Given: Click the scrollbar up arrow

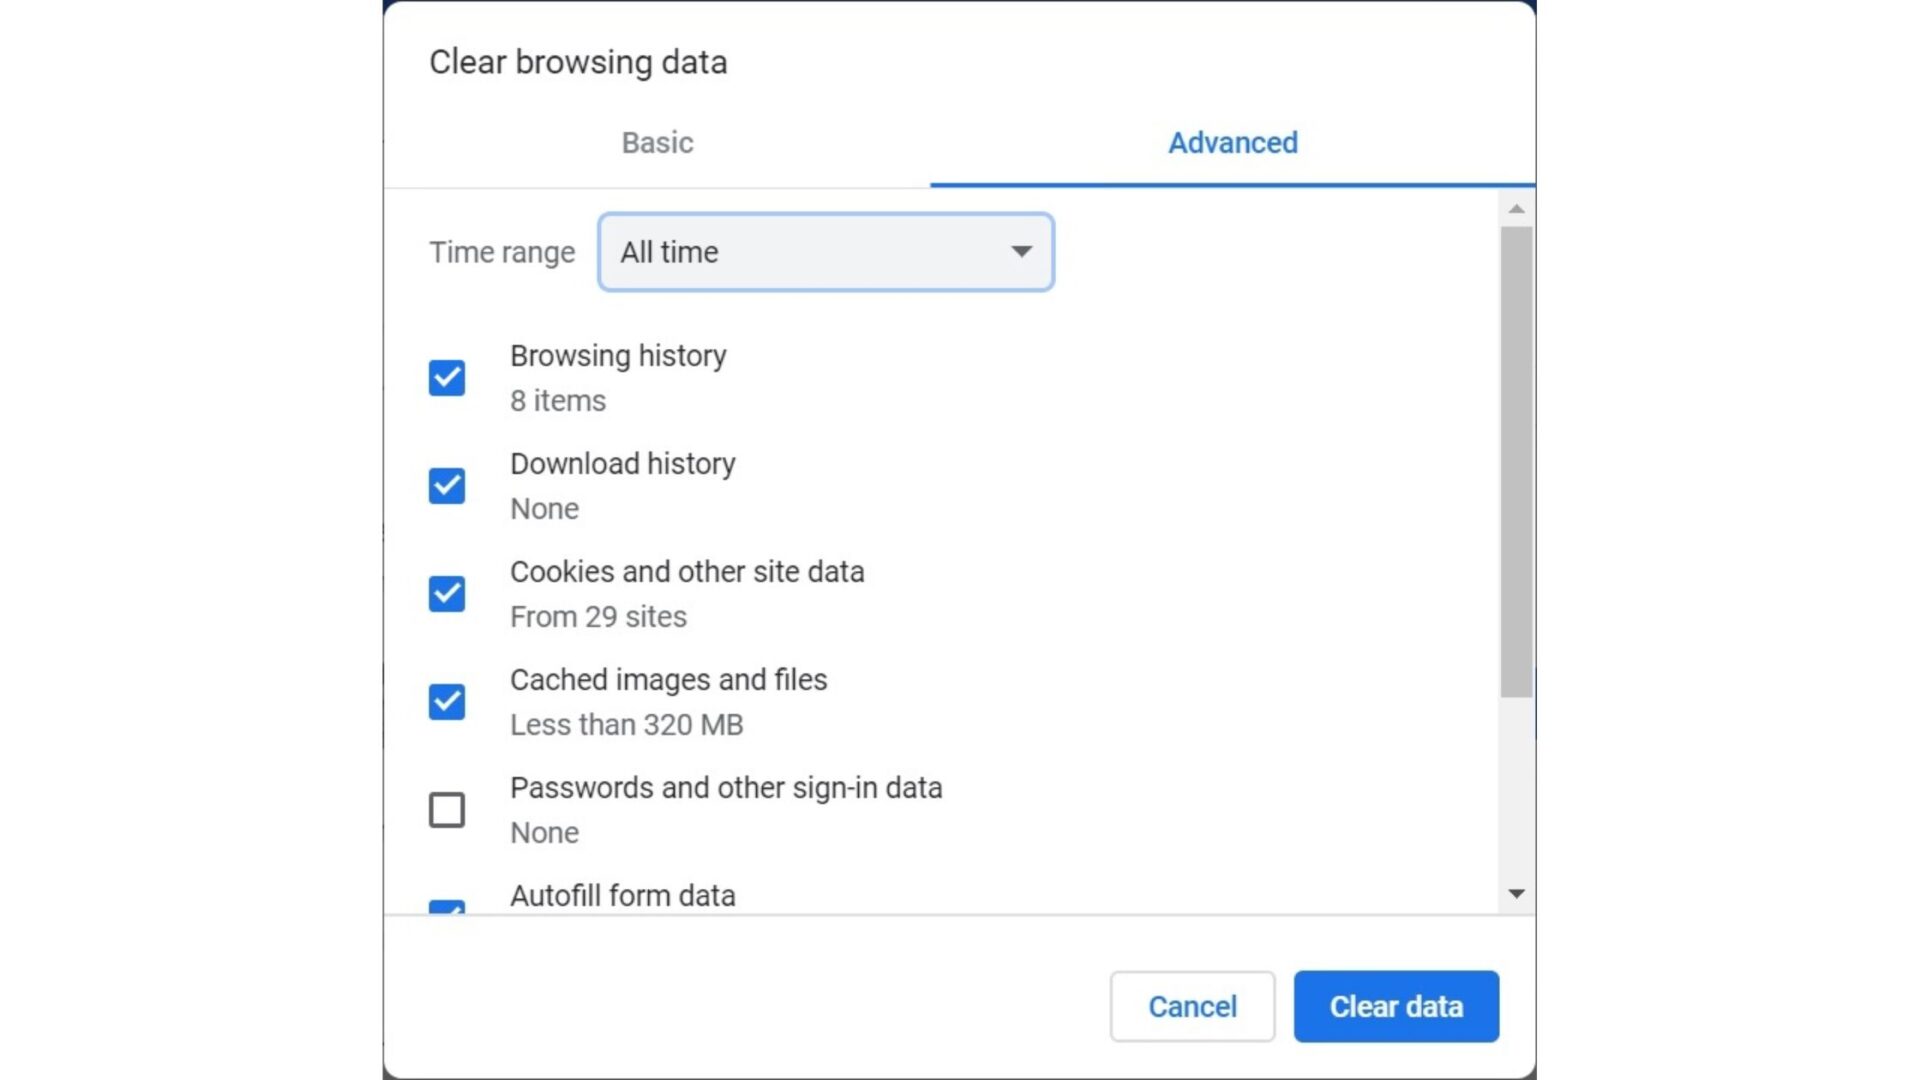Looking at the screenshot, I should 1516,206.
